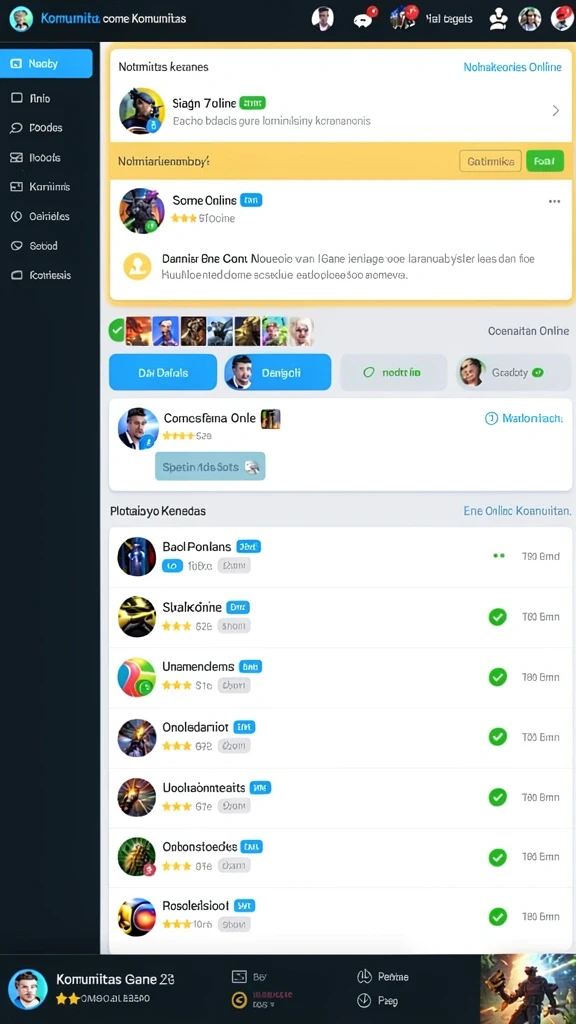Expand the Siagn 7oline chevron arrow
576x1024 pixels.
(x=556, y=110)
